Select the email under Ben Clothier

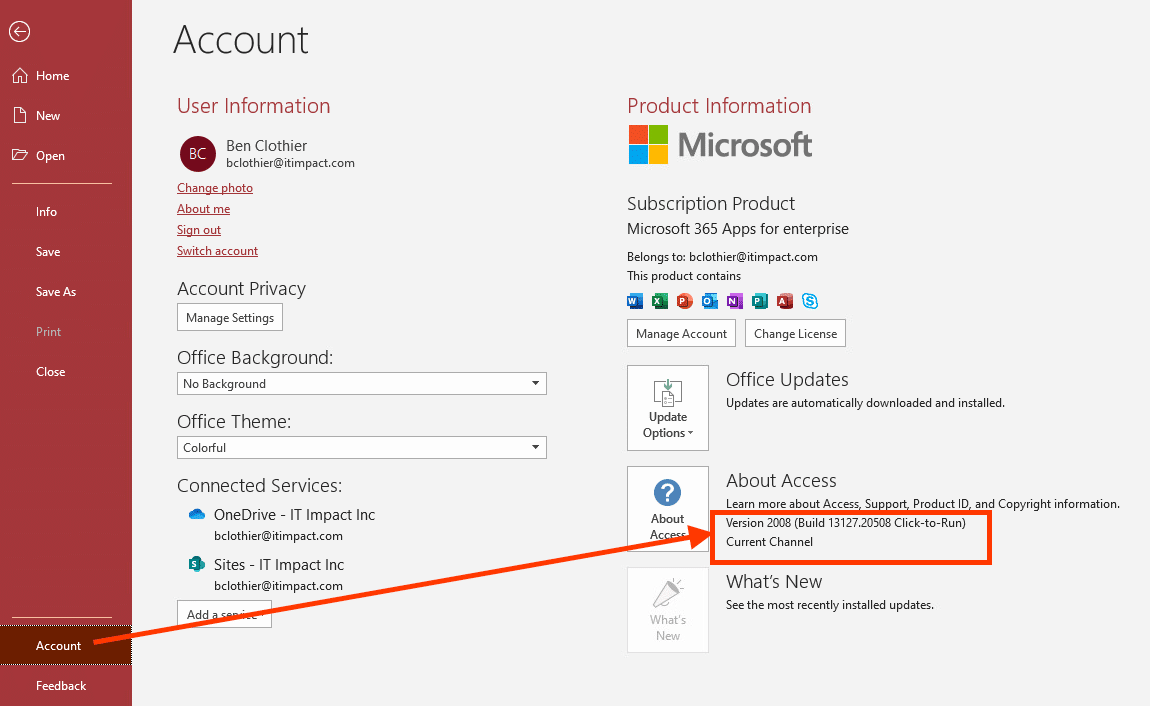pyautogui.click(x=290, y=163)
